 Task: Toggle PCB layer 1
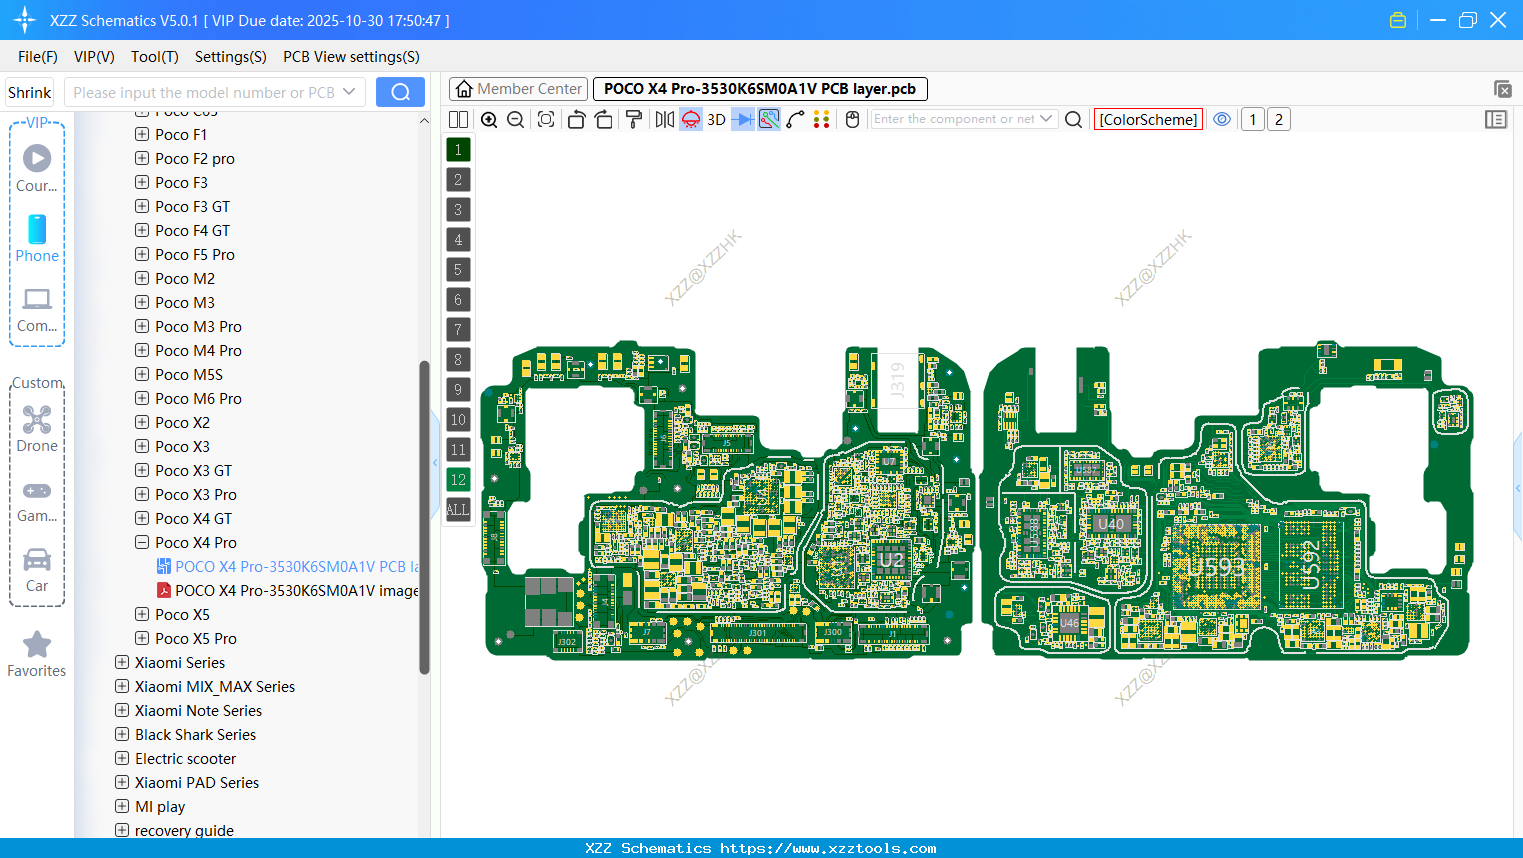pyautogui.click(x=458, y=150)
